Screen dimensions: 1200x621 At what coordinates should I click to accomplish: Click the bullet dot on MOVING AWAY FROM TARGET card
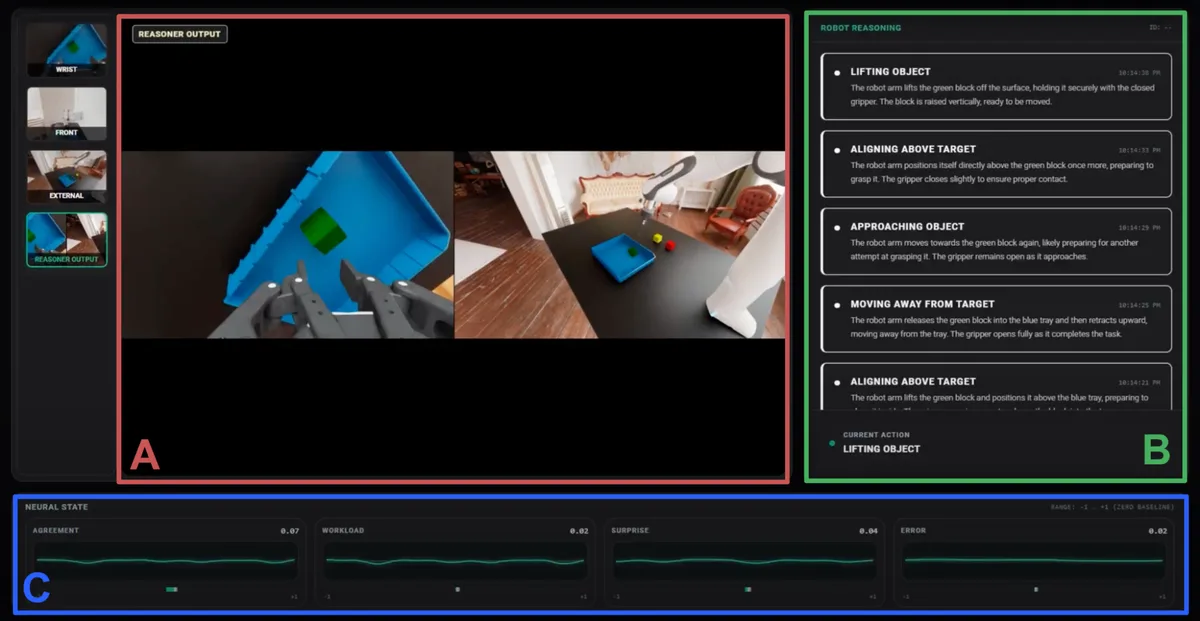pyautogui.click(x=837, y=304)
